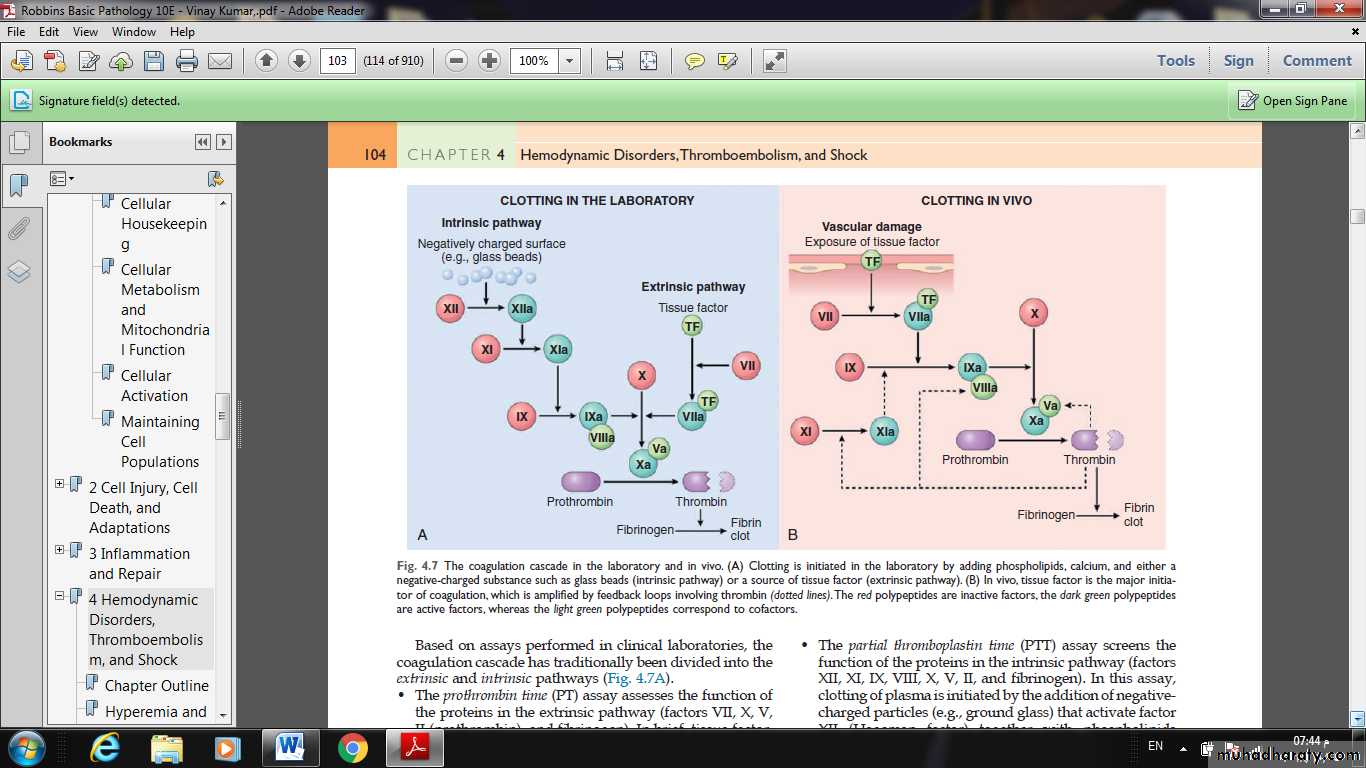The width and height of the screenshot is (1366, 768).
Task: Open the View menu
Action: pyautogui.click(x=85, y=32)
